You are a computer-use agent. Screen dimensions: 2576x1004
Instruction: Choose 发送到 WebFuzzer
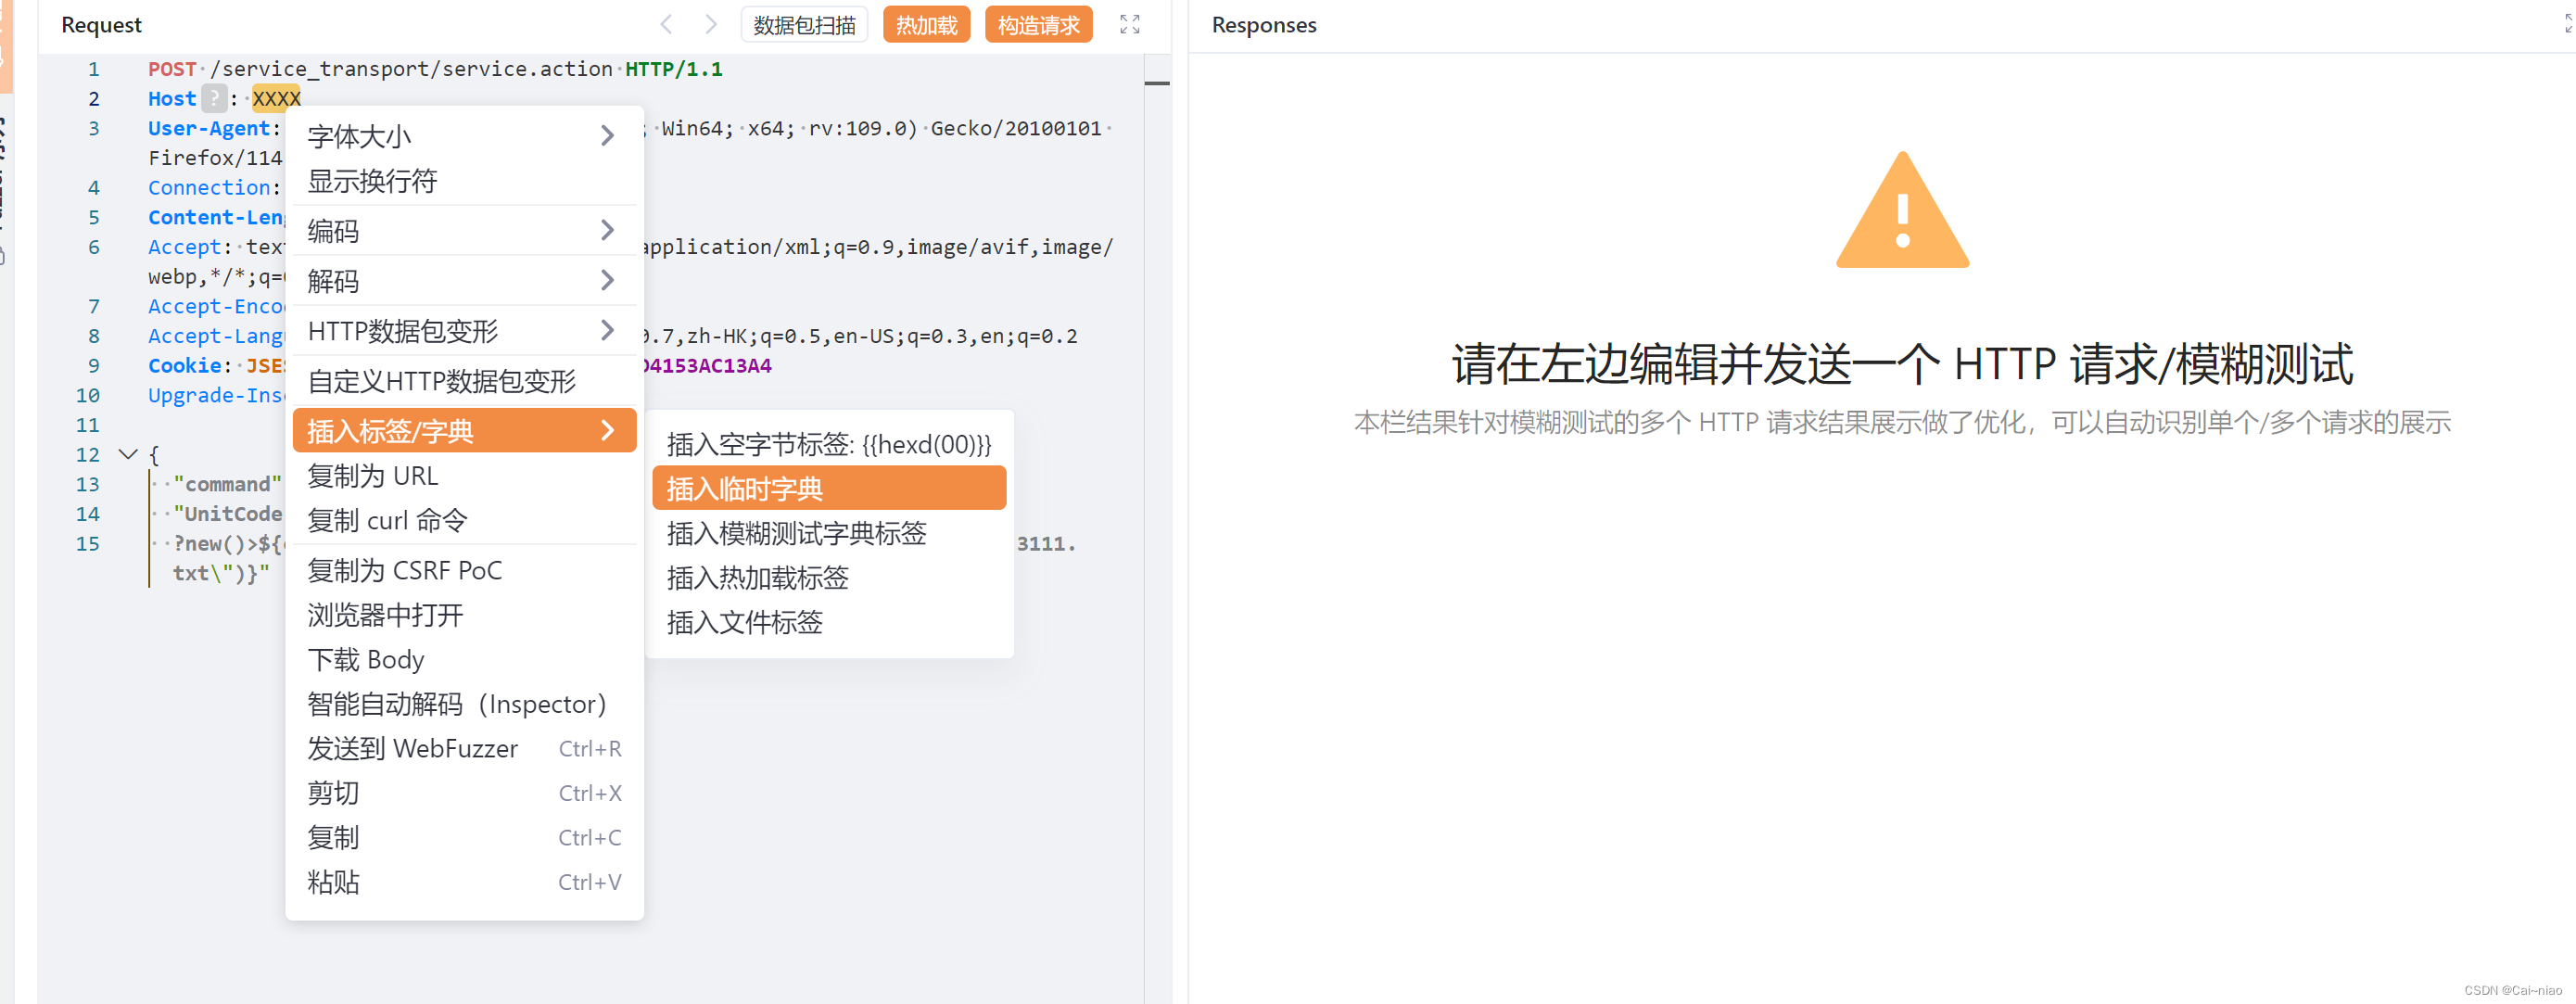[x=464, y=749]
